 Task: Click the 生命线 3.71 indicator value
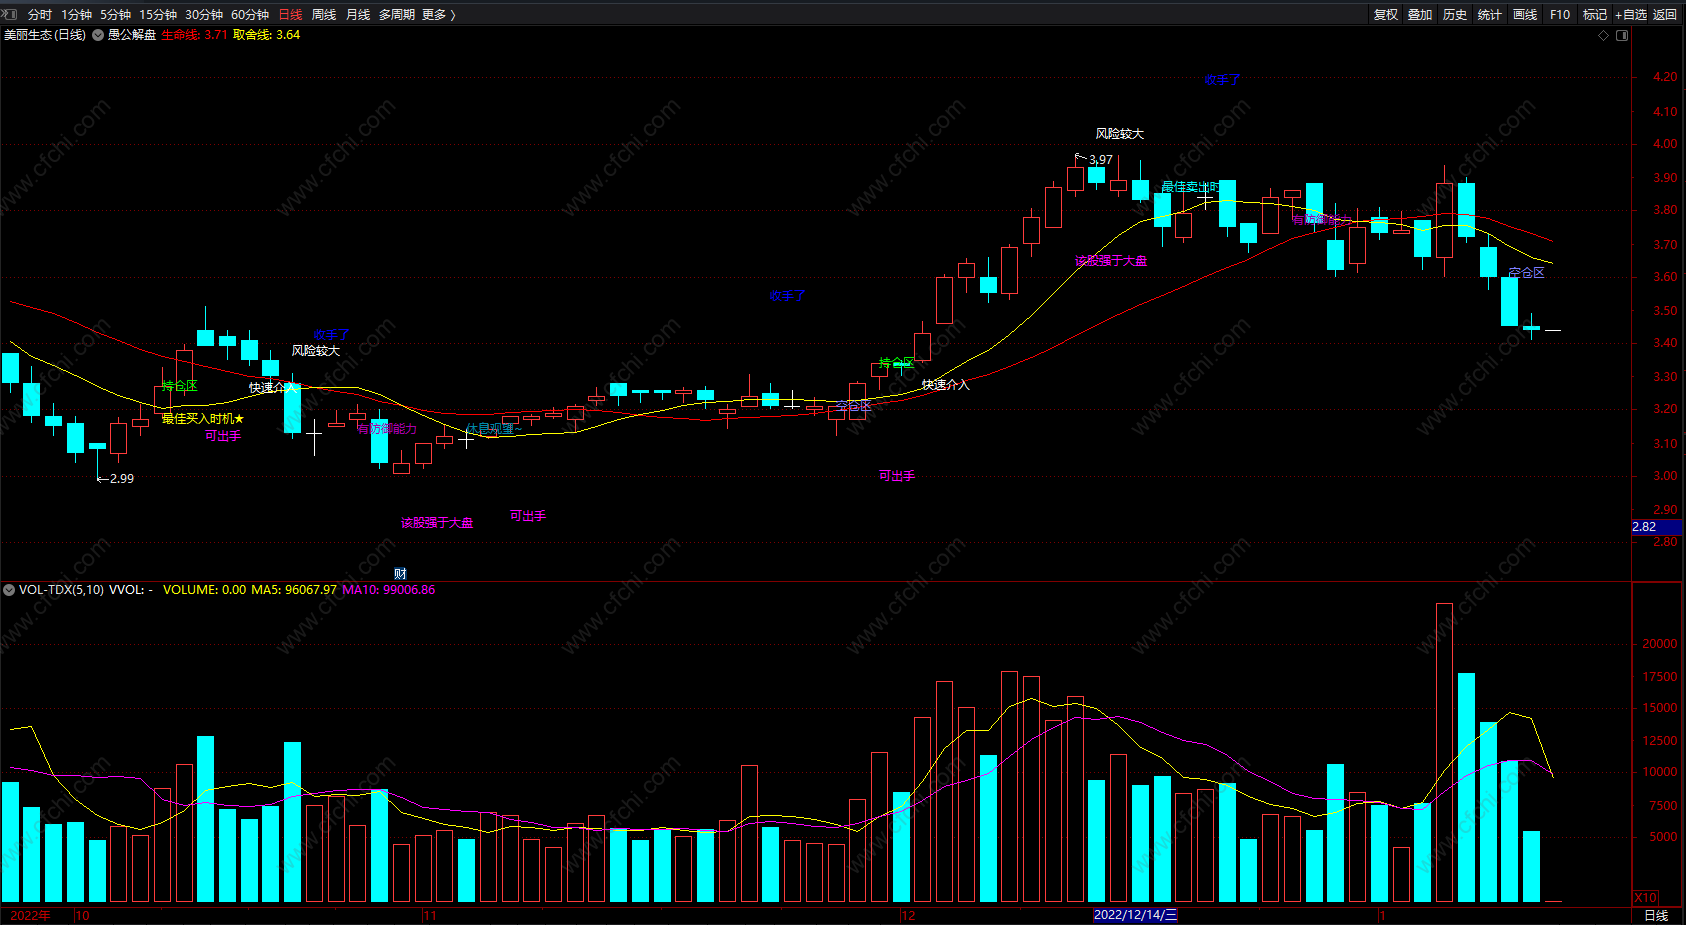pos(194,35)
